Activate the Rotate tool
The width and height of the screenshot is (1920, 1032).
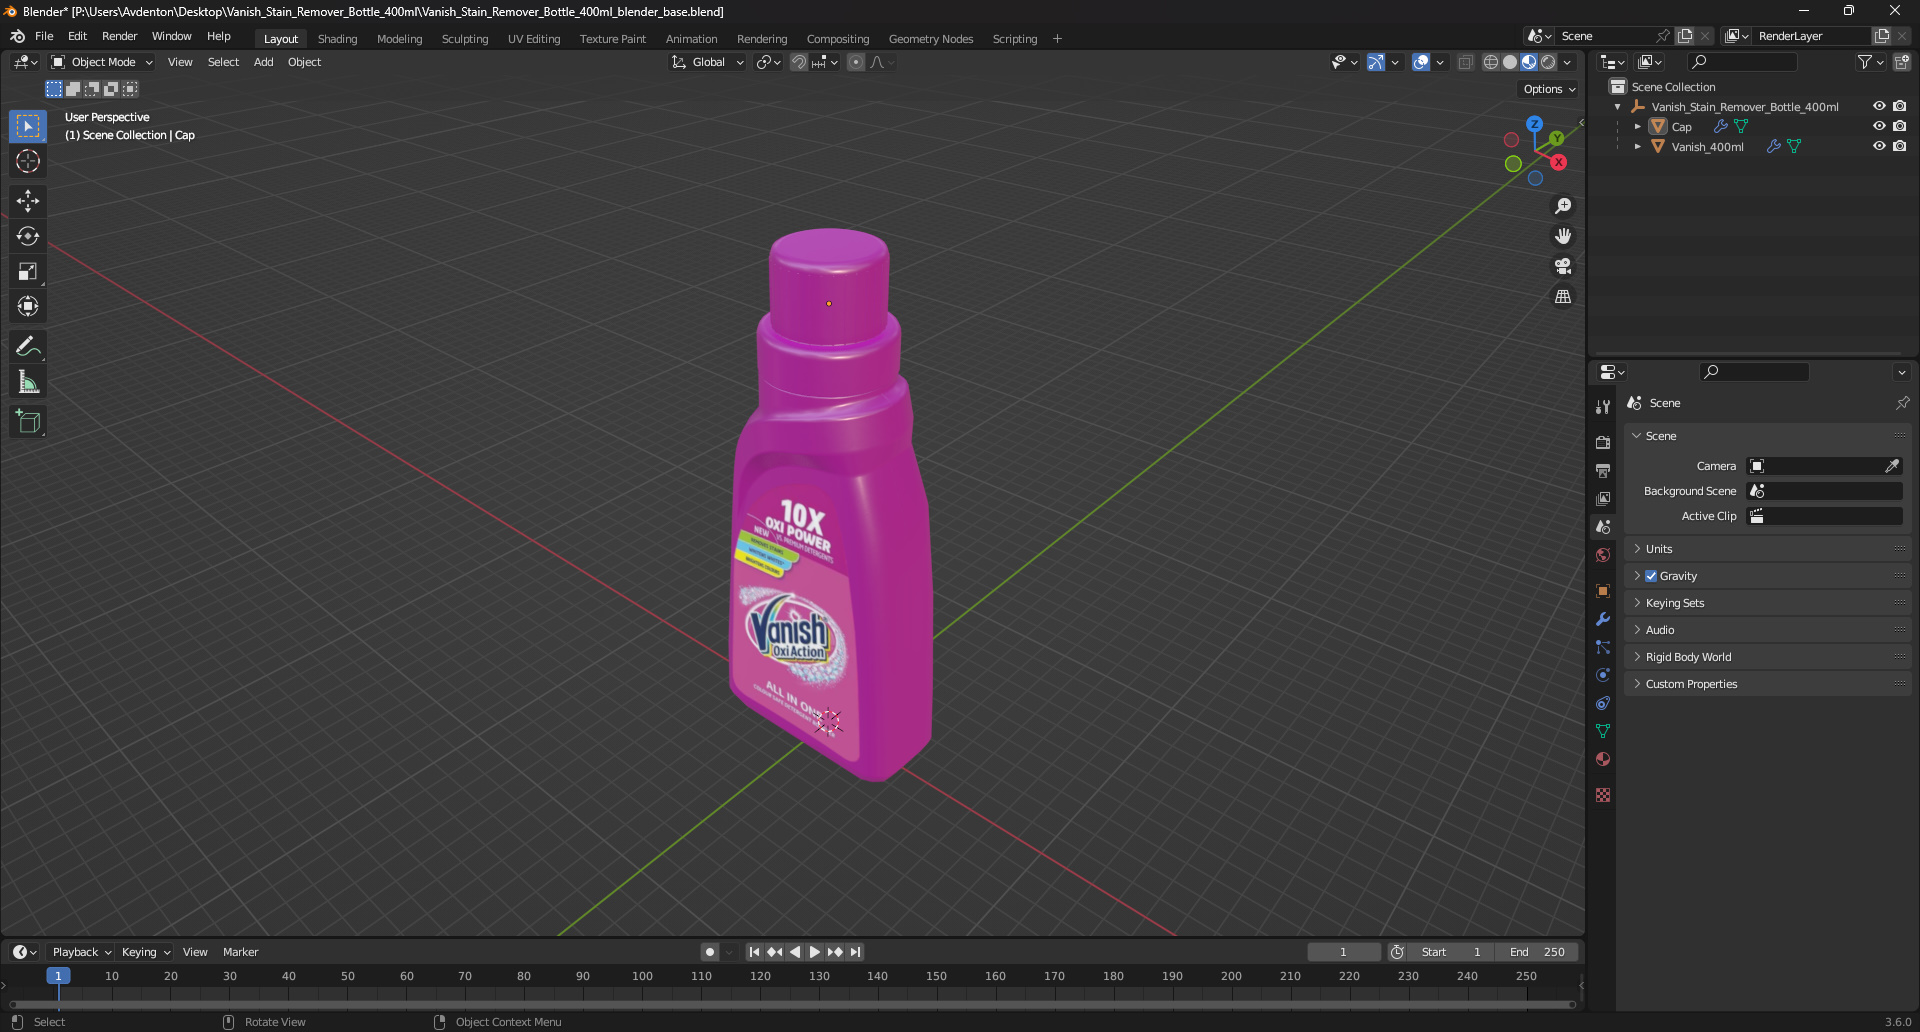pyautogui.click(x=28, y=236)
